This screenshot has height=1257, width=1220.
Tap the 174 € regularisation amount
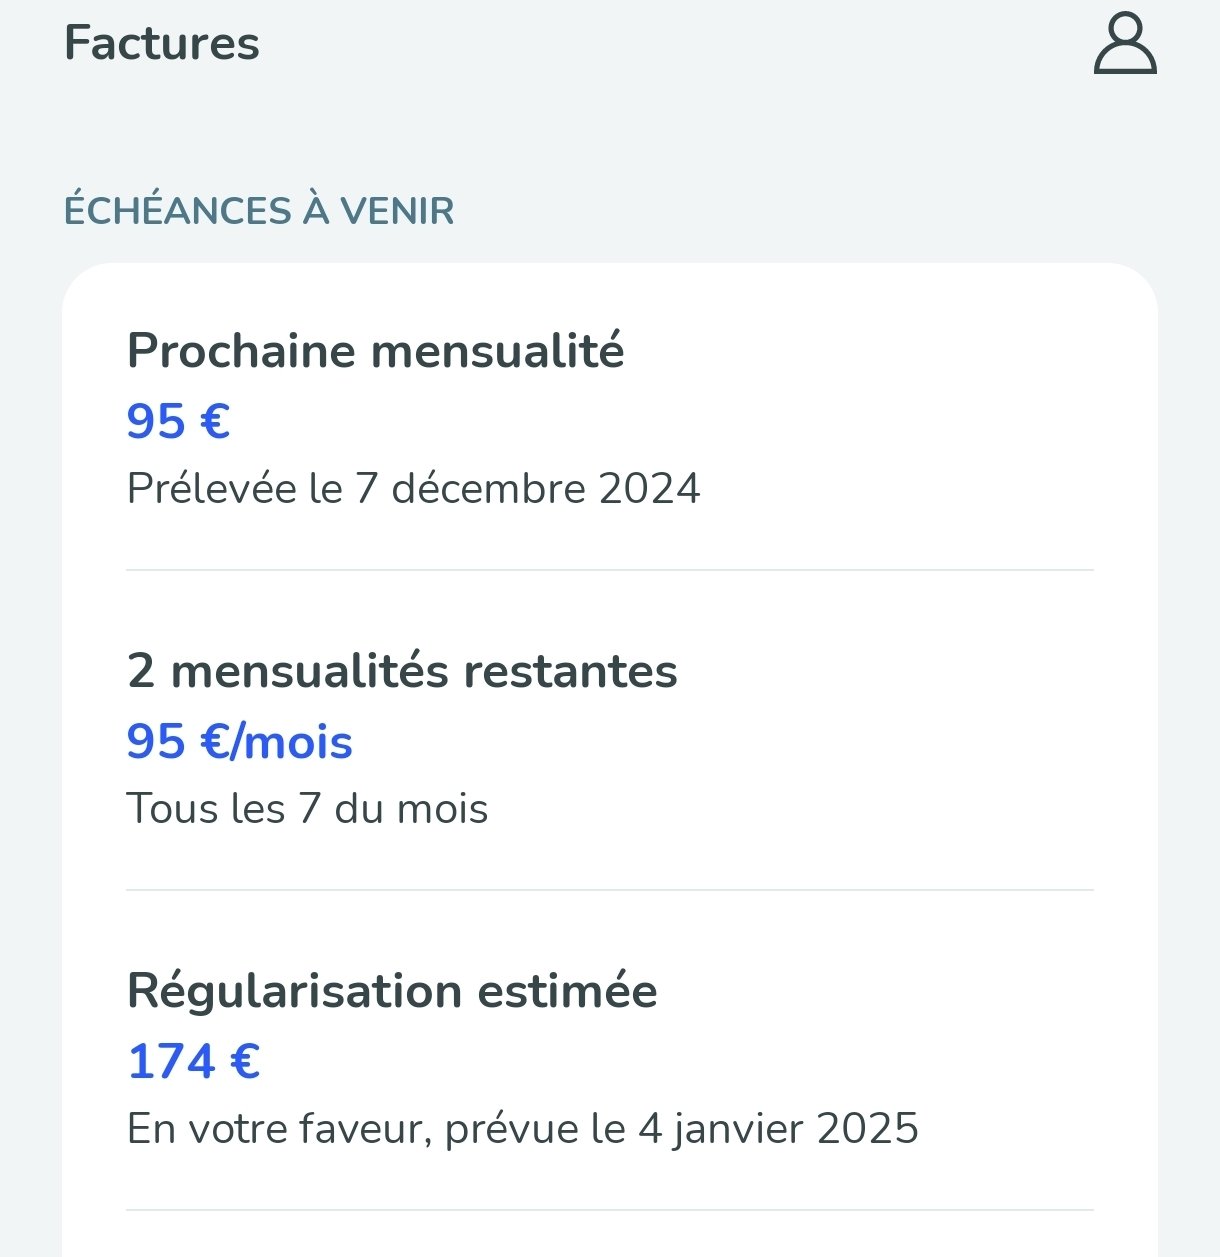[x=194, y=1062]
